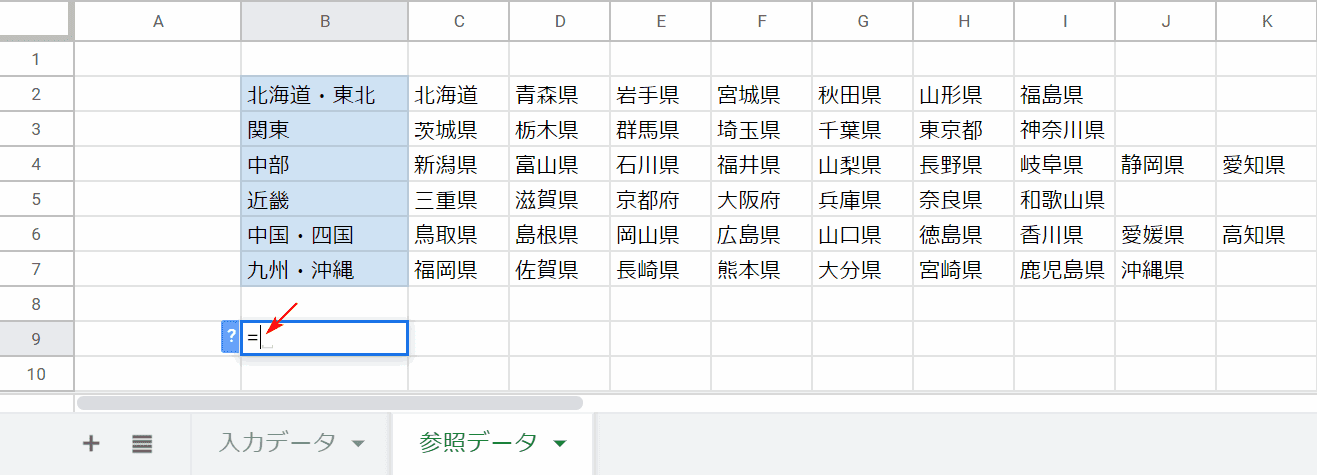The image size is (1317, 475).
Task: Click cell containing 愛知県
Action: [1266, 165]
